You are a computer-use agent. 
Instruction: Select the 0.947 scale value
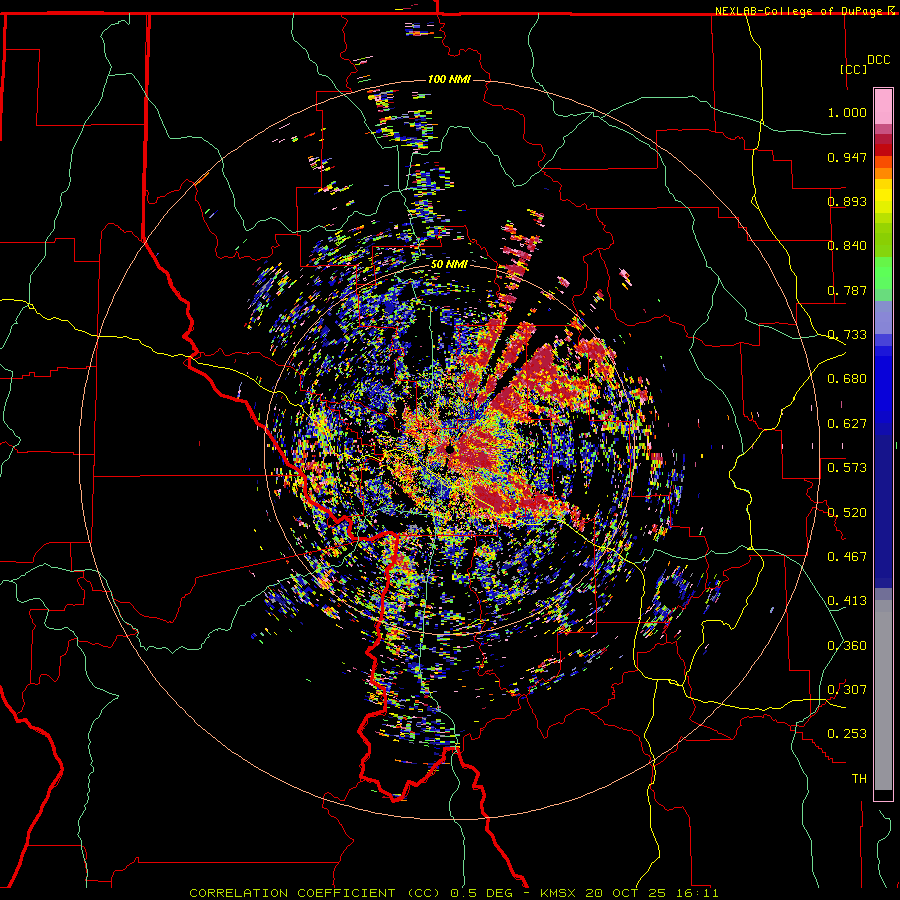(847, 157)
